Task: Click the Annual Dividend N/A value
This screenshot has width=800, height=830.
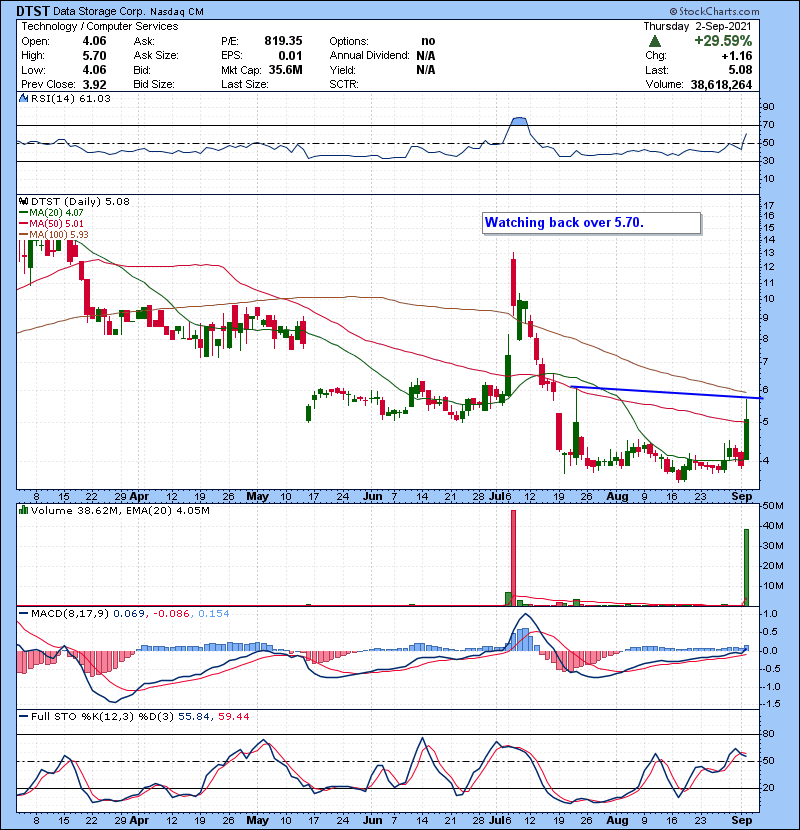Action: (x=426, y=56)
